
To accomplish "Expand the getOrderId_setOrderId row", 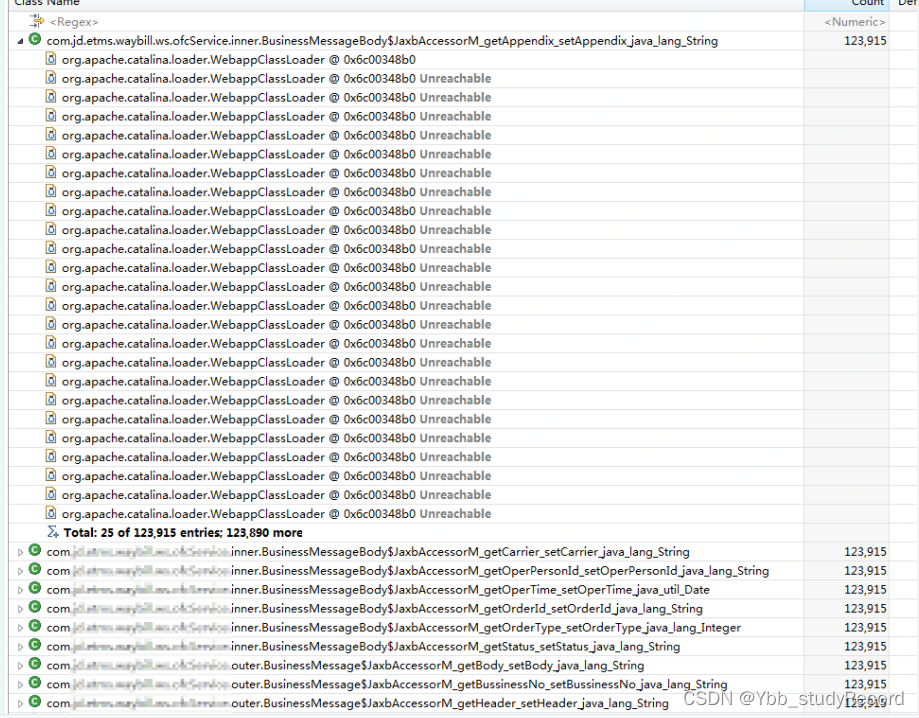I will point(21,609).
